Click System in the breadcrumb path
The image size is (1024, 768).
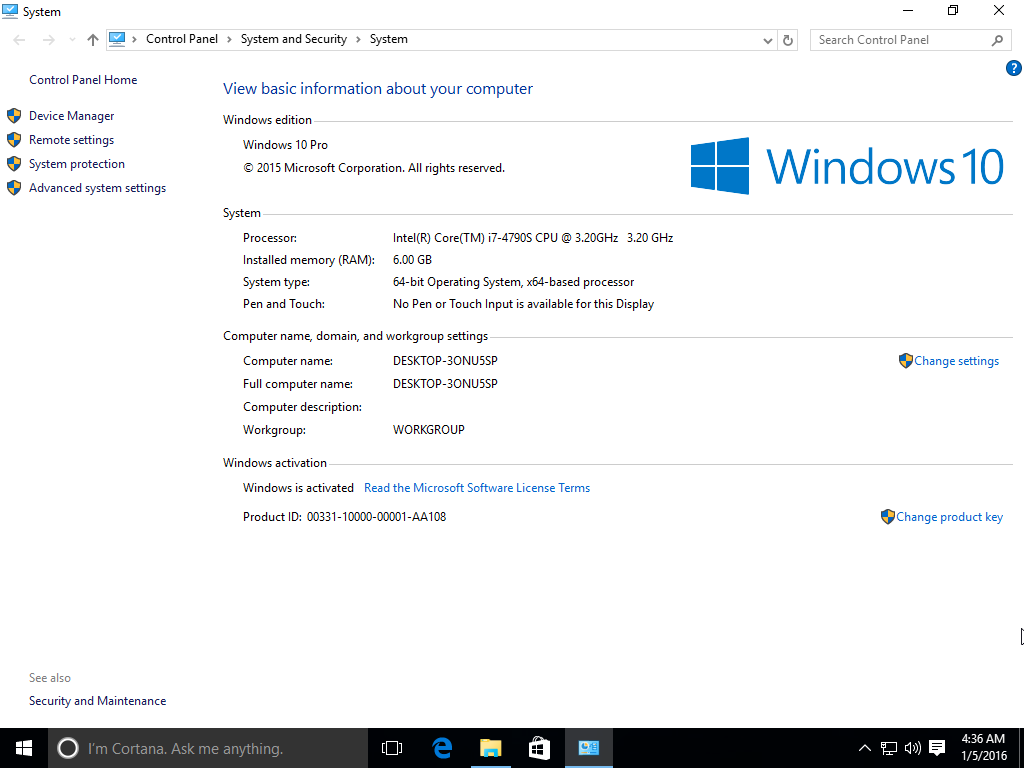pyautogui.click(x=389, y=39)
